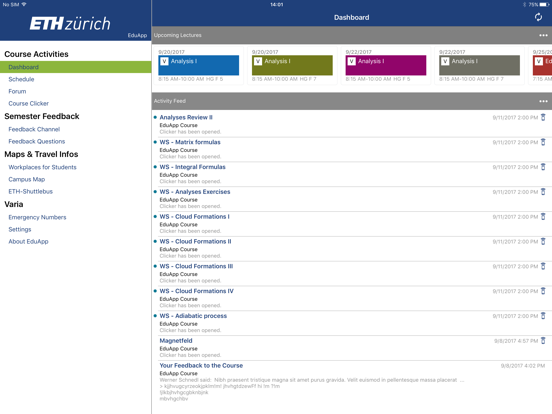Open the olive Analysis I lecture card
The image size is (552, 414).
click(292, 65)
